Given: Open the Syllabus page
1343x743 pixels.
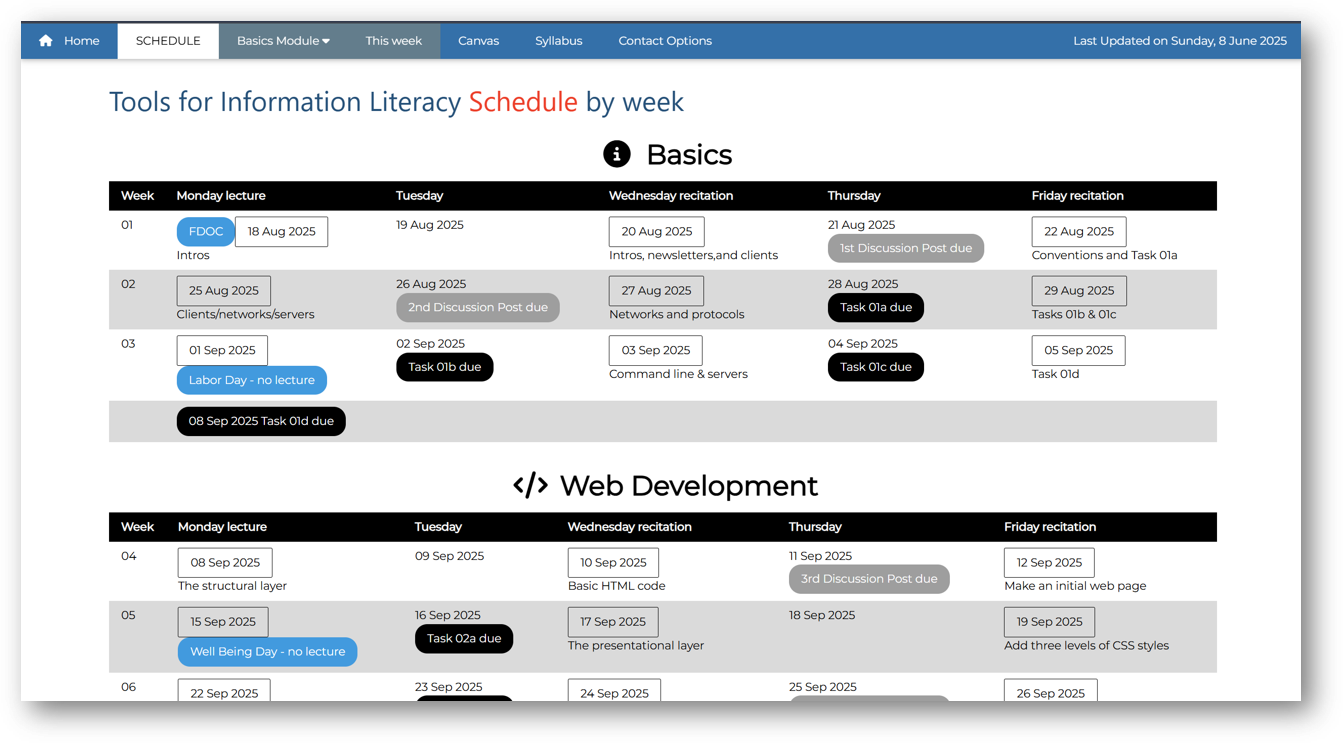Looking at the screenshot, I should coord(558,40).
